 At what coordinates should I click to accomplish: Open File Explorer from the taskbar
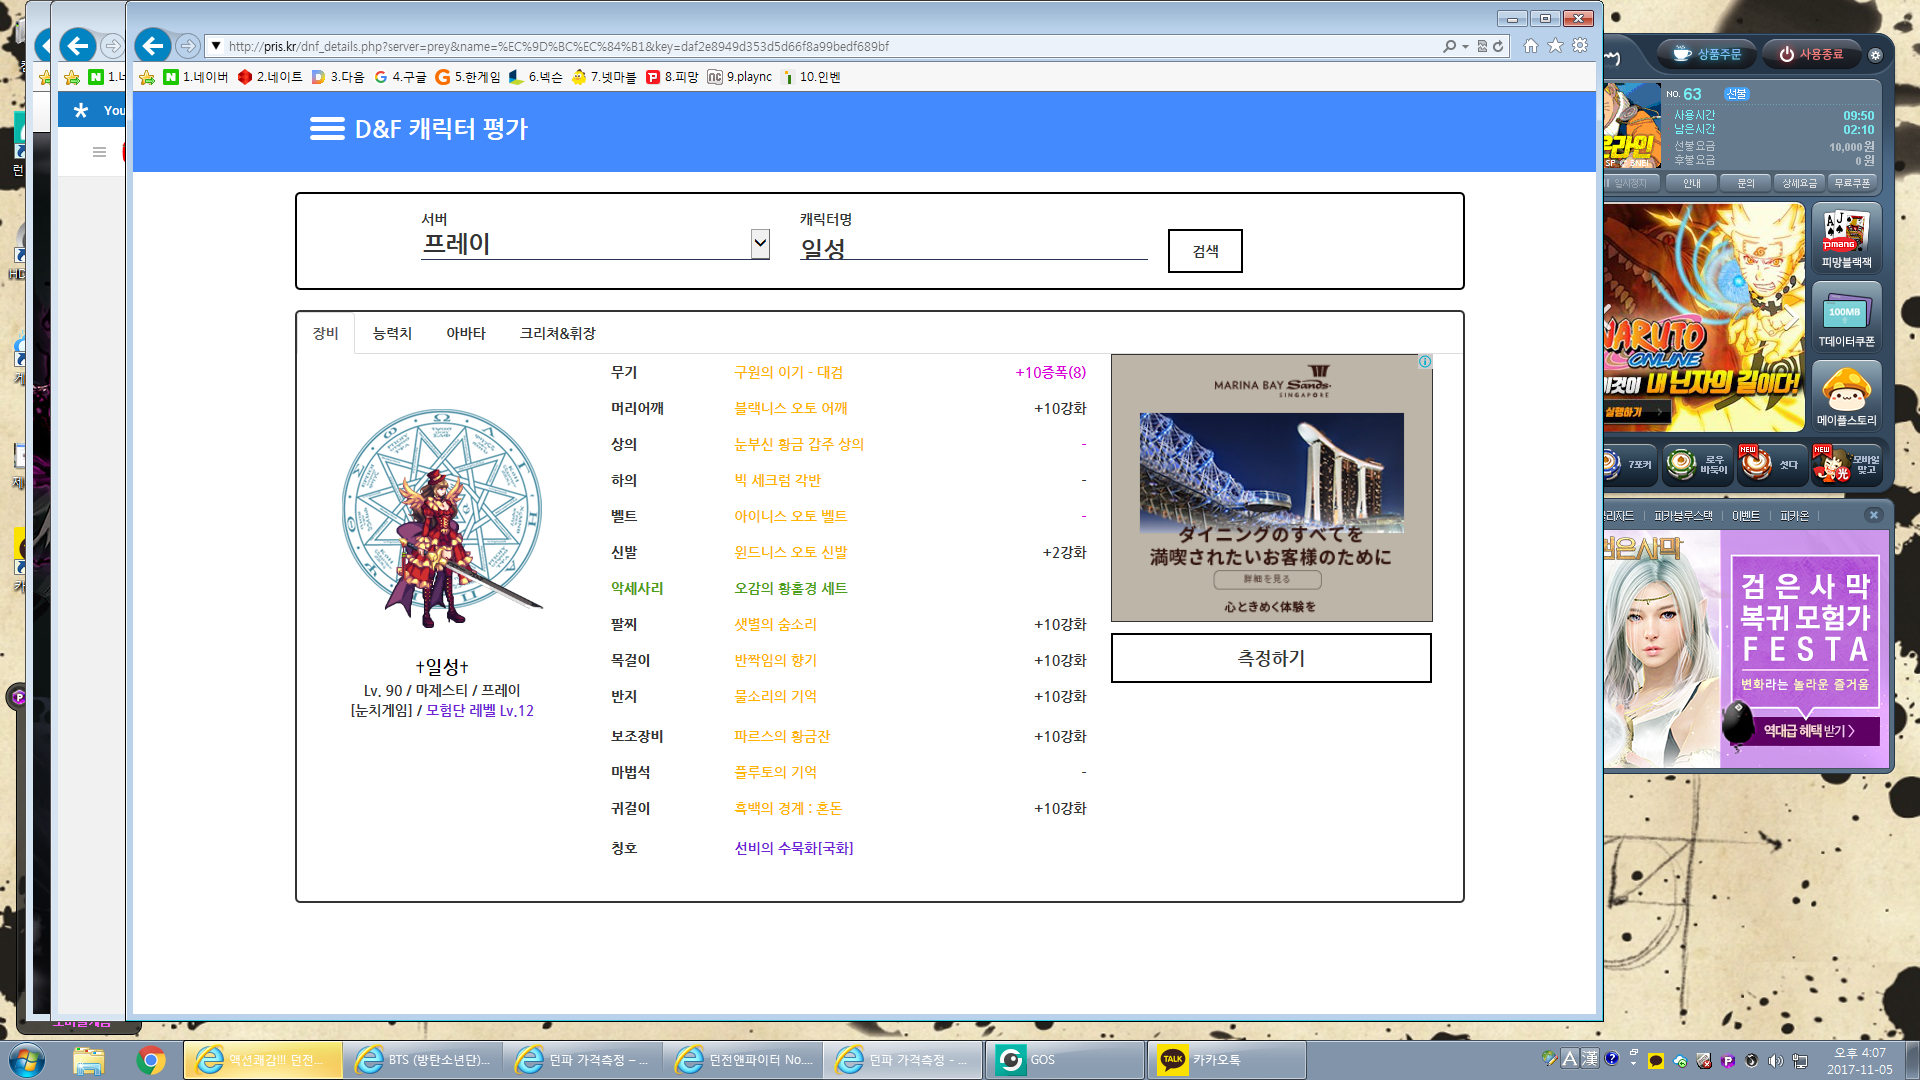click(89, 1060)
